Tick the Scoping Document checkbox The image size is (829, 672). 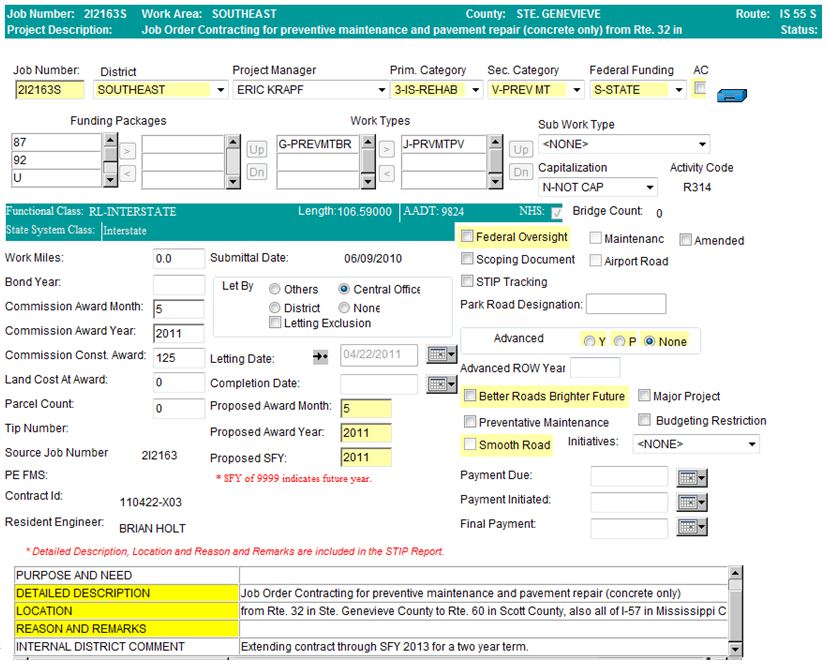[x=467, y=258]
